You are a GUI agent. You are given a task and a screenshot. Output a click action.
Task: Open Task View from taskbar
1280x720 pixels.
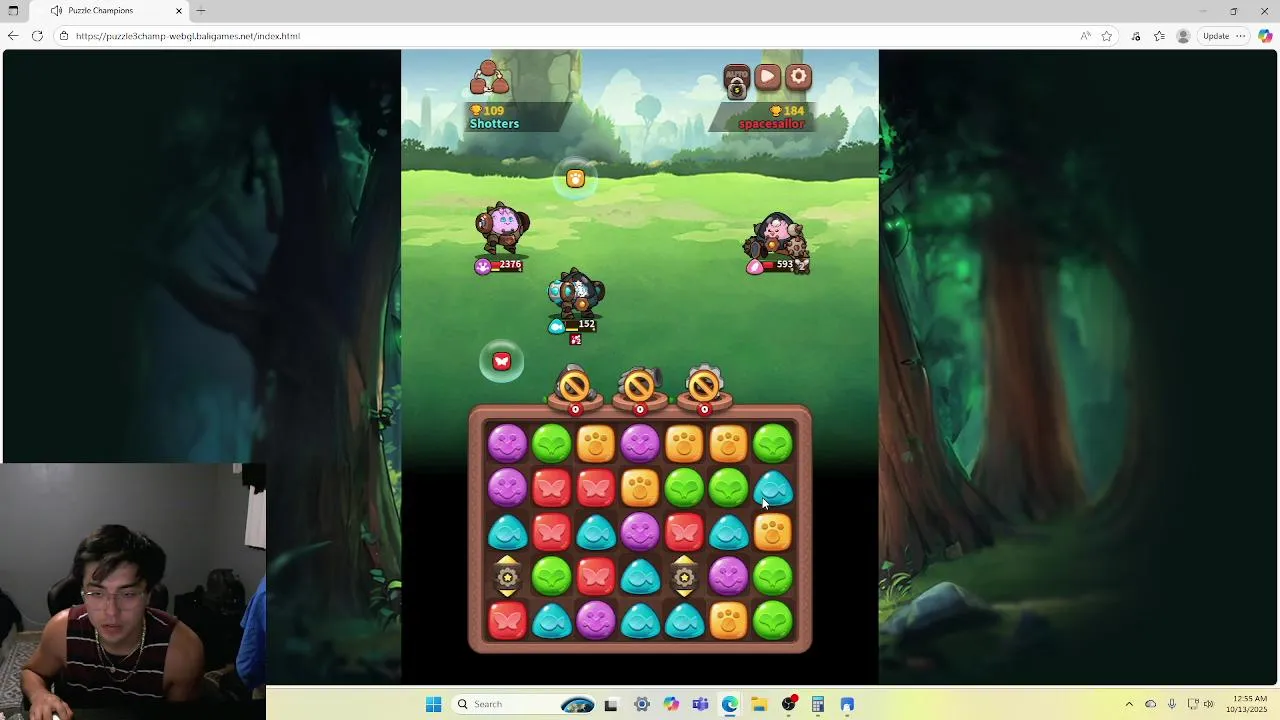(611, 704)
